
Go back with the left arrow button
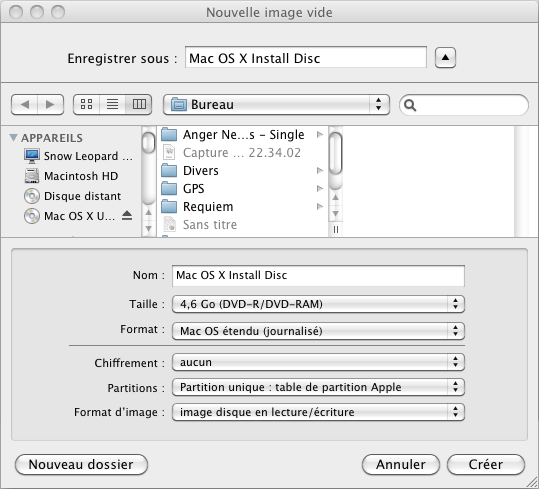[x=24, y=104]
